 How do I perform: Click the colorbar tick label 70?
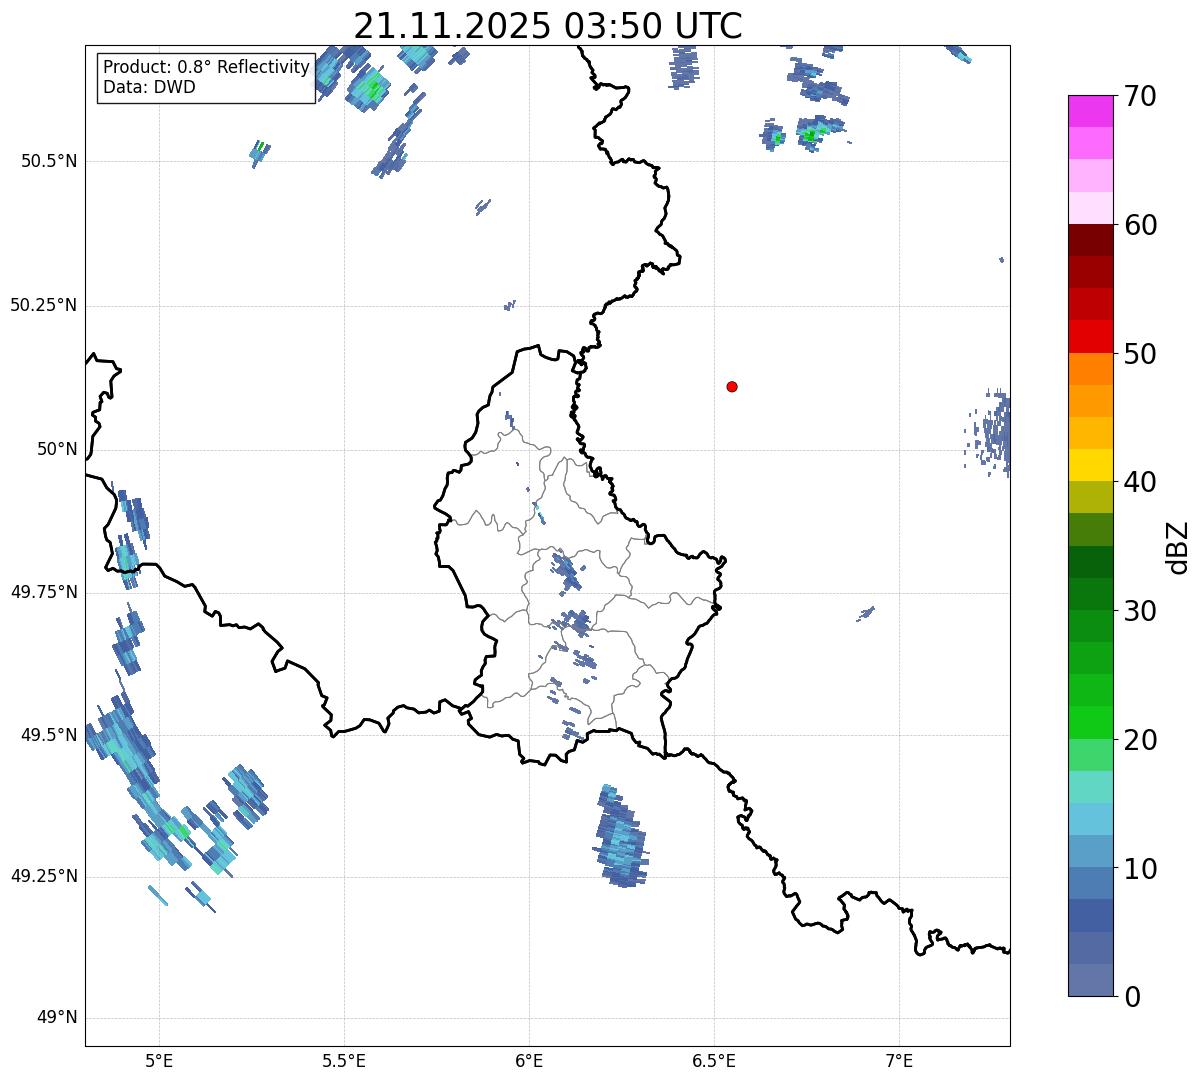(1140, 96)
